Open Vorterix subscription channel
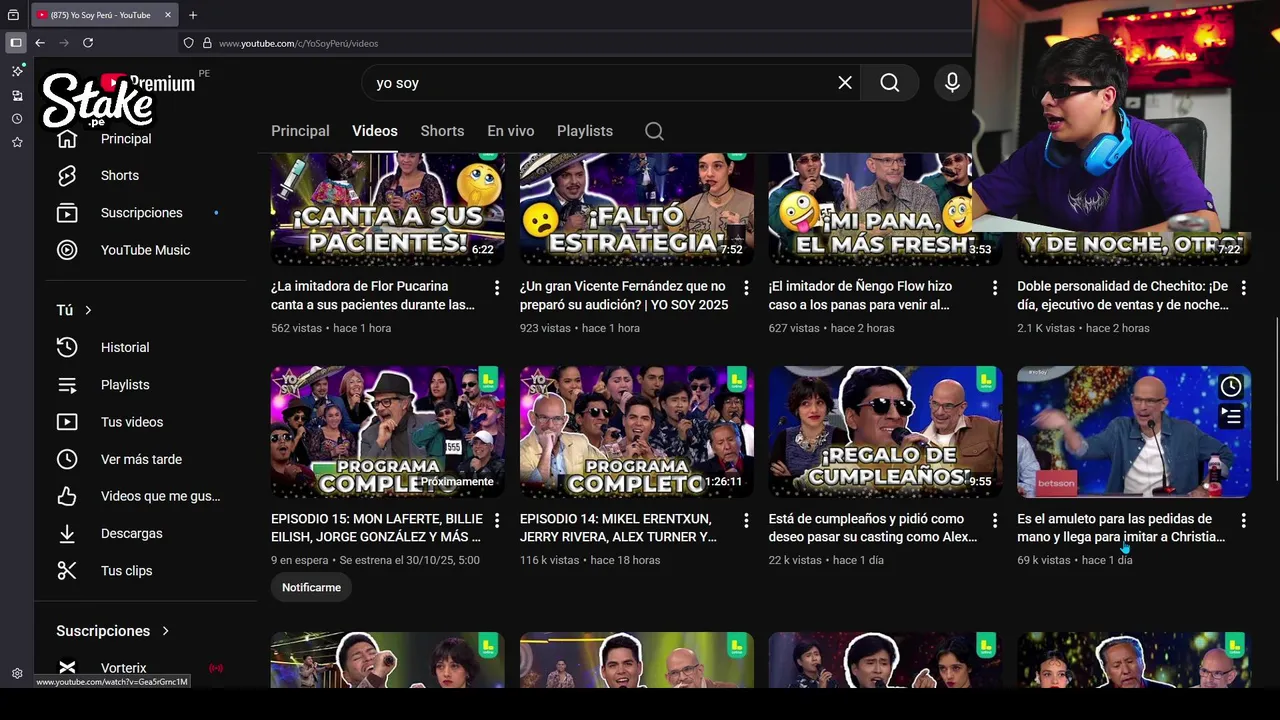 (123, 668)
